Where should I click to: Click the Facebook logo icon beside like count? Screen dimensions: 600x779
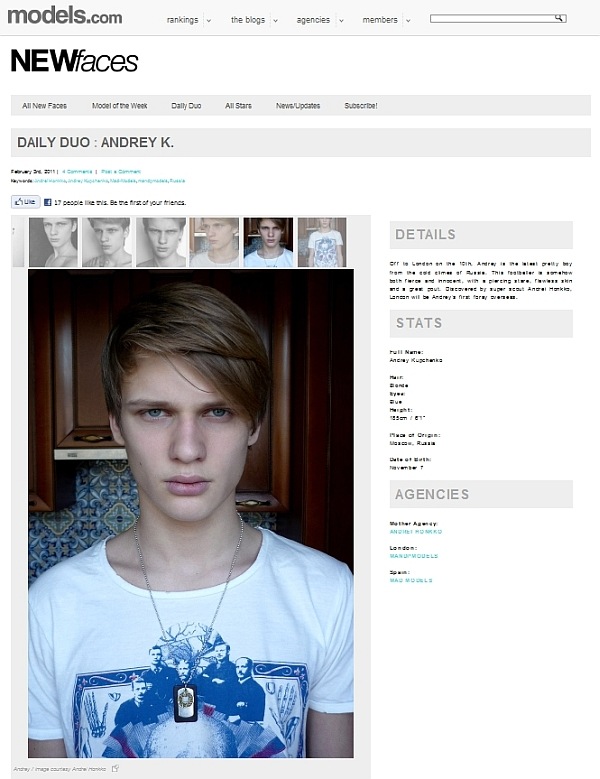48,202
